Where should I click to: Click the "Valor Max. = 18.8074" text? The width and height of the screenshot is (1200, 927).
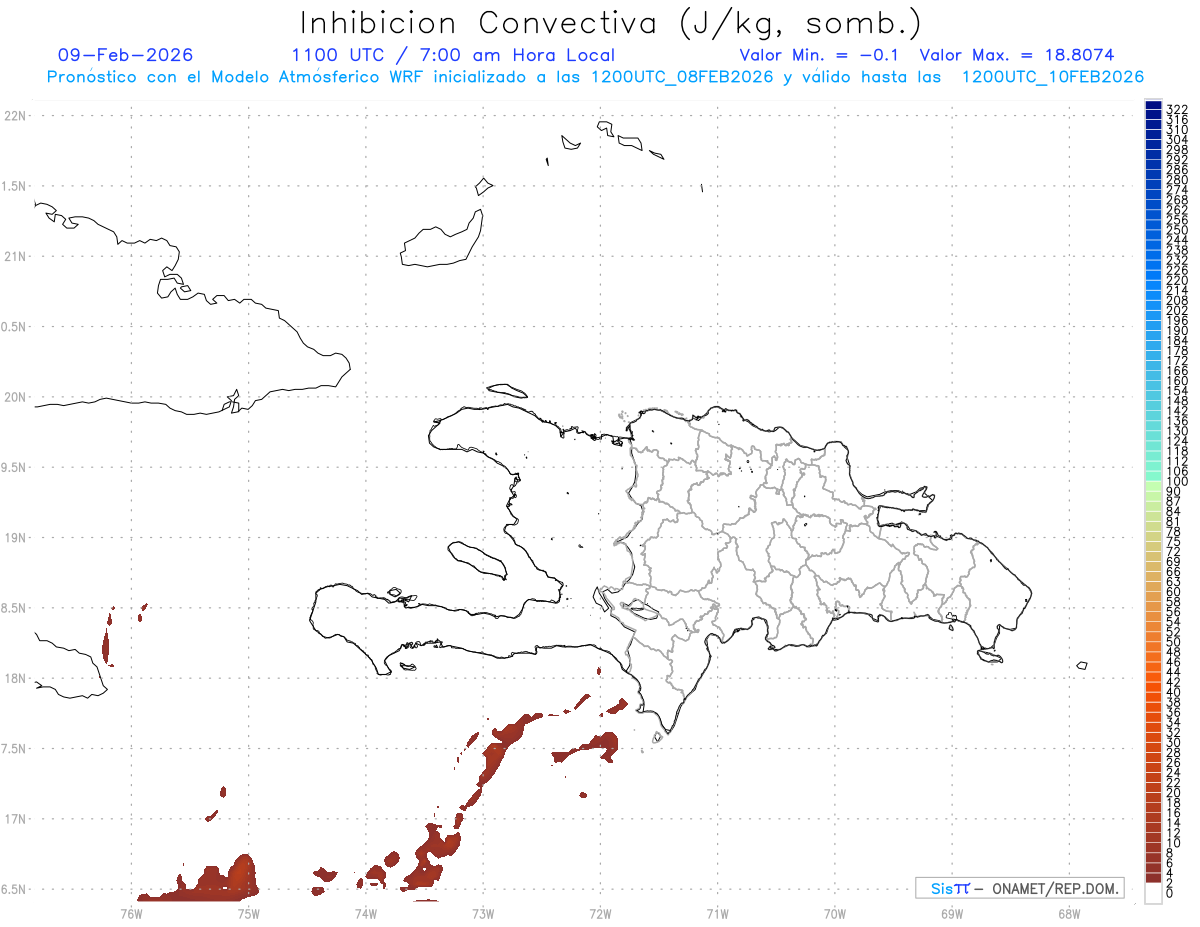[x=1017, y=55]
